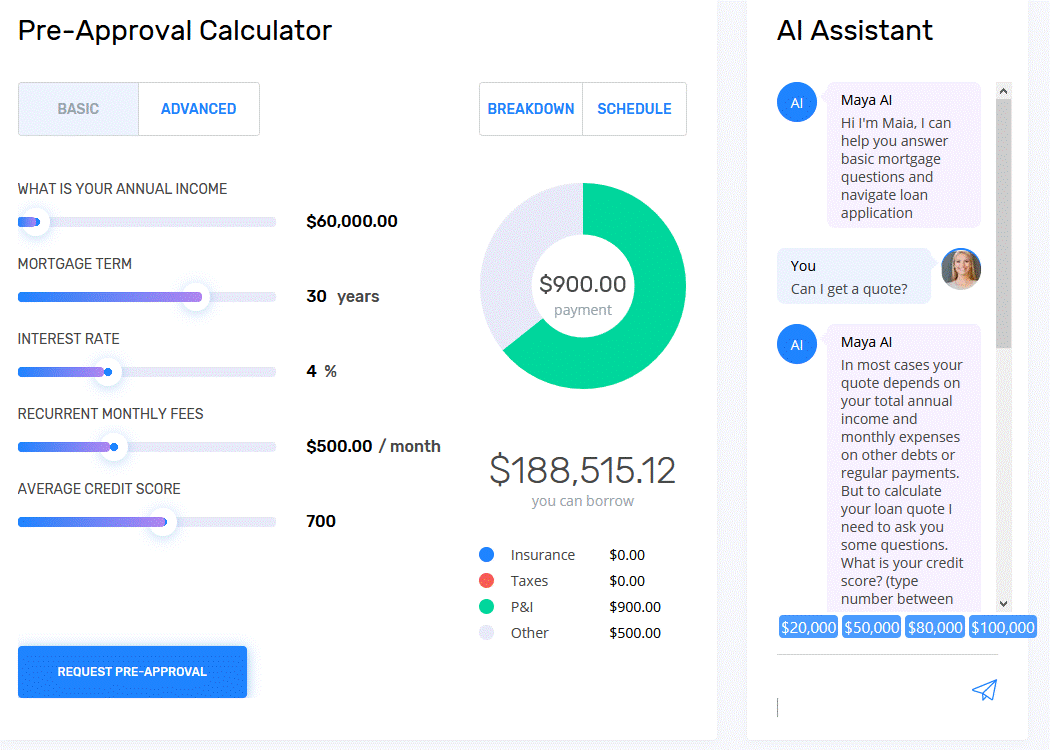The image size is (1050, 750).
Task: Click the AI Assistant heading
Action: pyautogui.click(x=854, y=31)
